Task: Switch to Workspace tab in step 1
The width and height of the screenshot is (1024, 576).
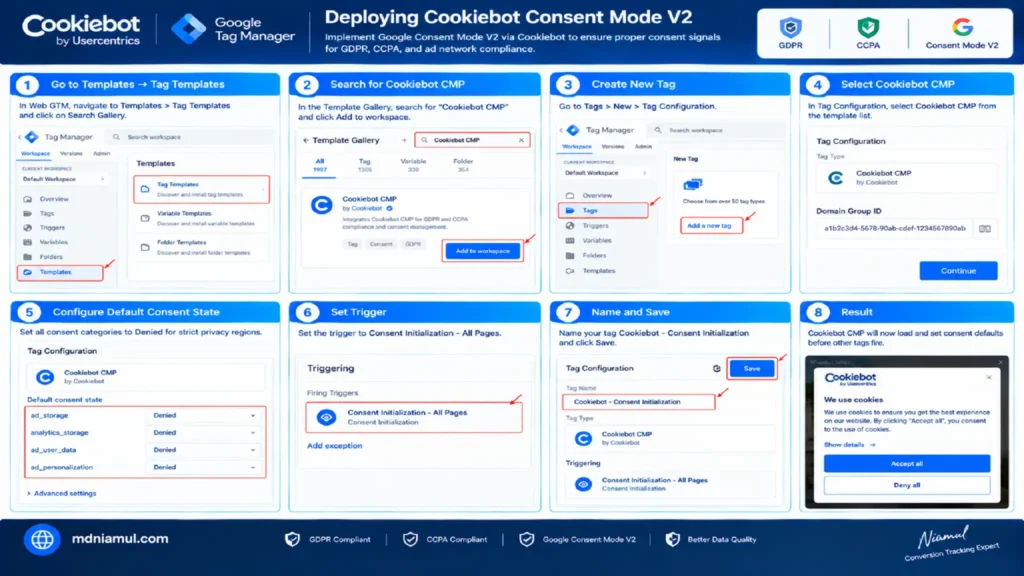Action: [35, 154]
